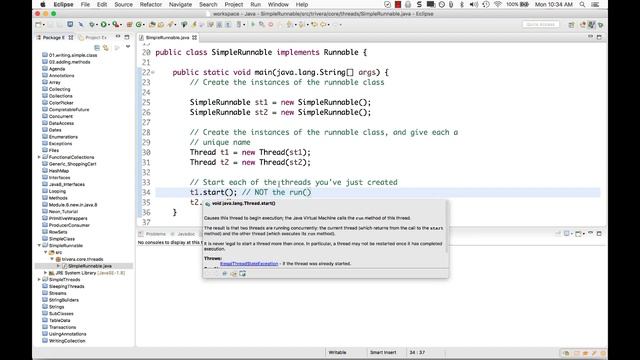640x360 pixels.
Task: Click the Search flashlight toolbar icon
Action: tap(171, 24)
